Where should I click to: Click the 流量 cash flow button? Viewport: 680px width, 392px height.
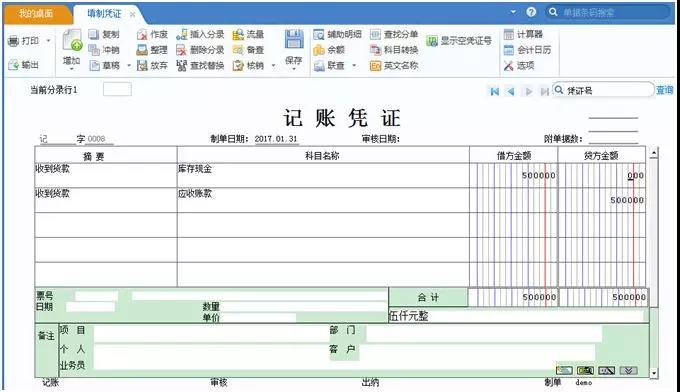point(248,34)
